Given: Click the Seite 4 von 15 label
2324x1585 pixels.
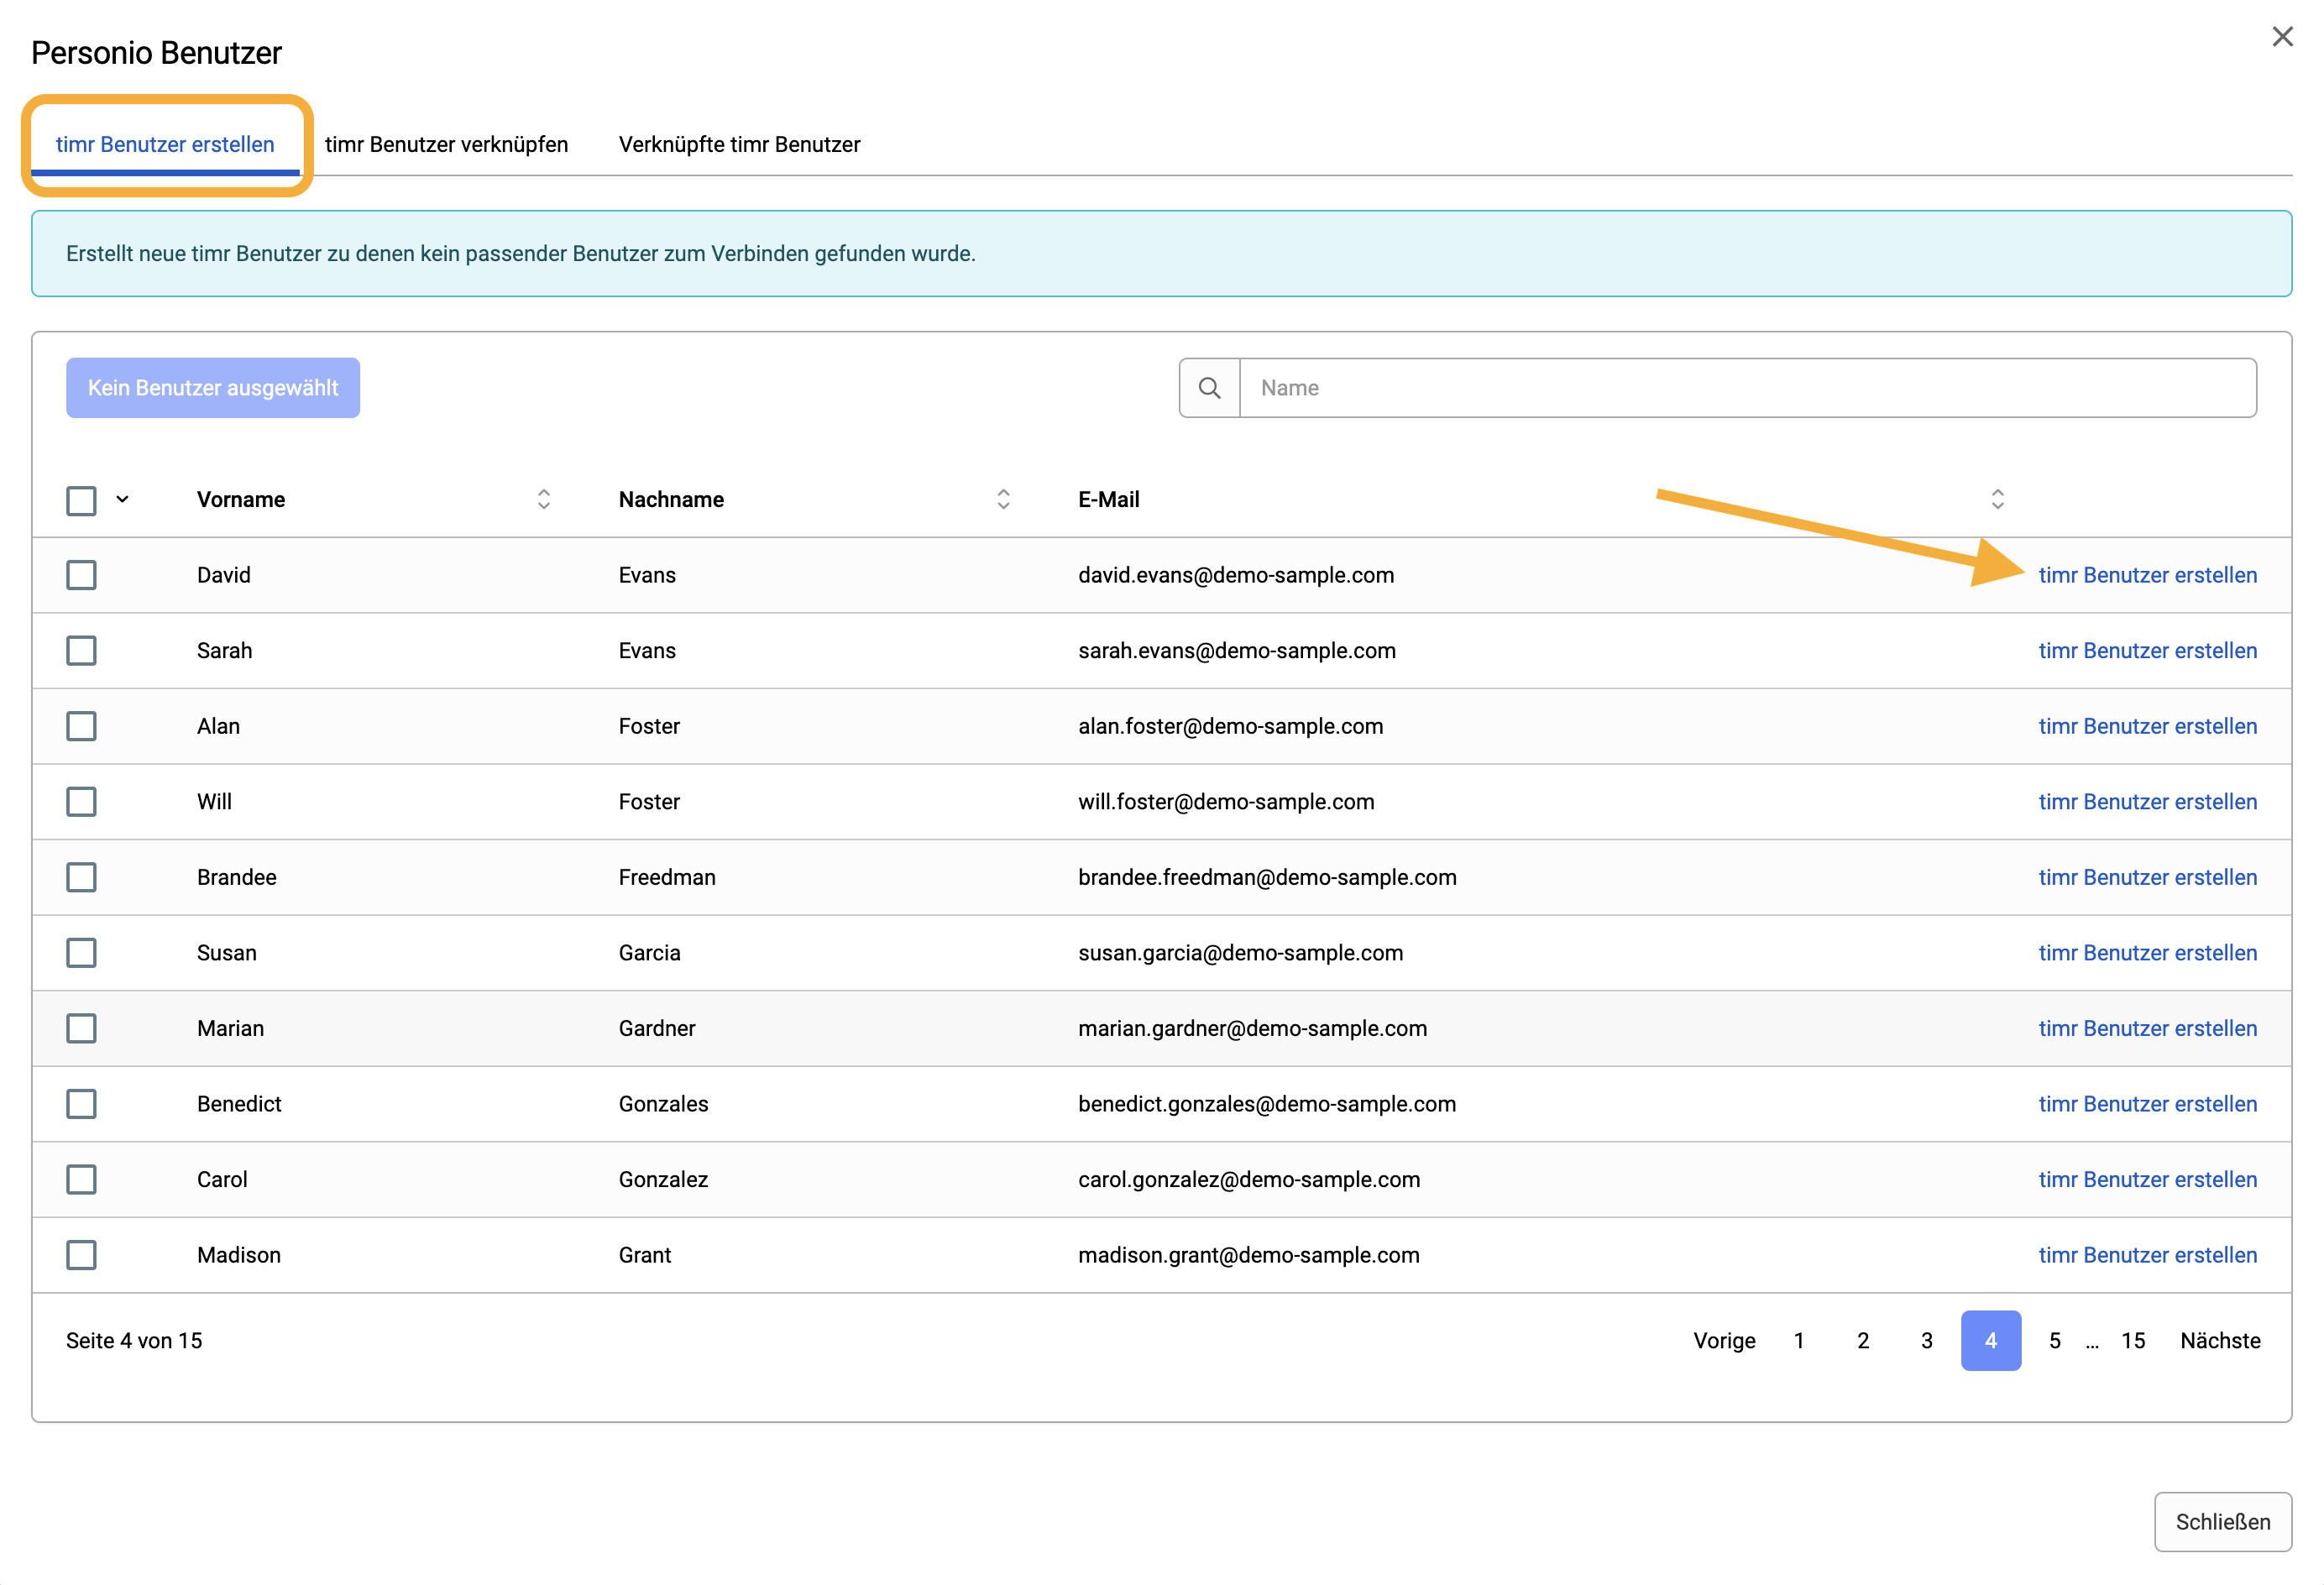Looking at the screenshot, I should (134, 1341).
